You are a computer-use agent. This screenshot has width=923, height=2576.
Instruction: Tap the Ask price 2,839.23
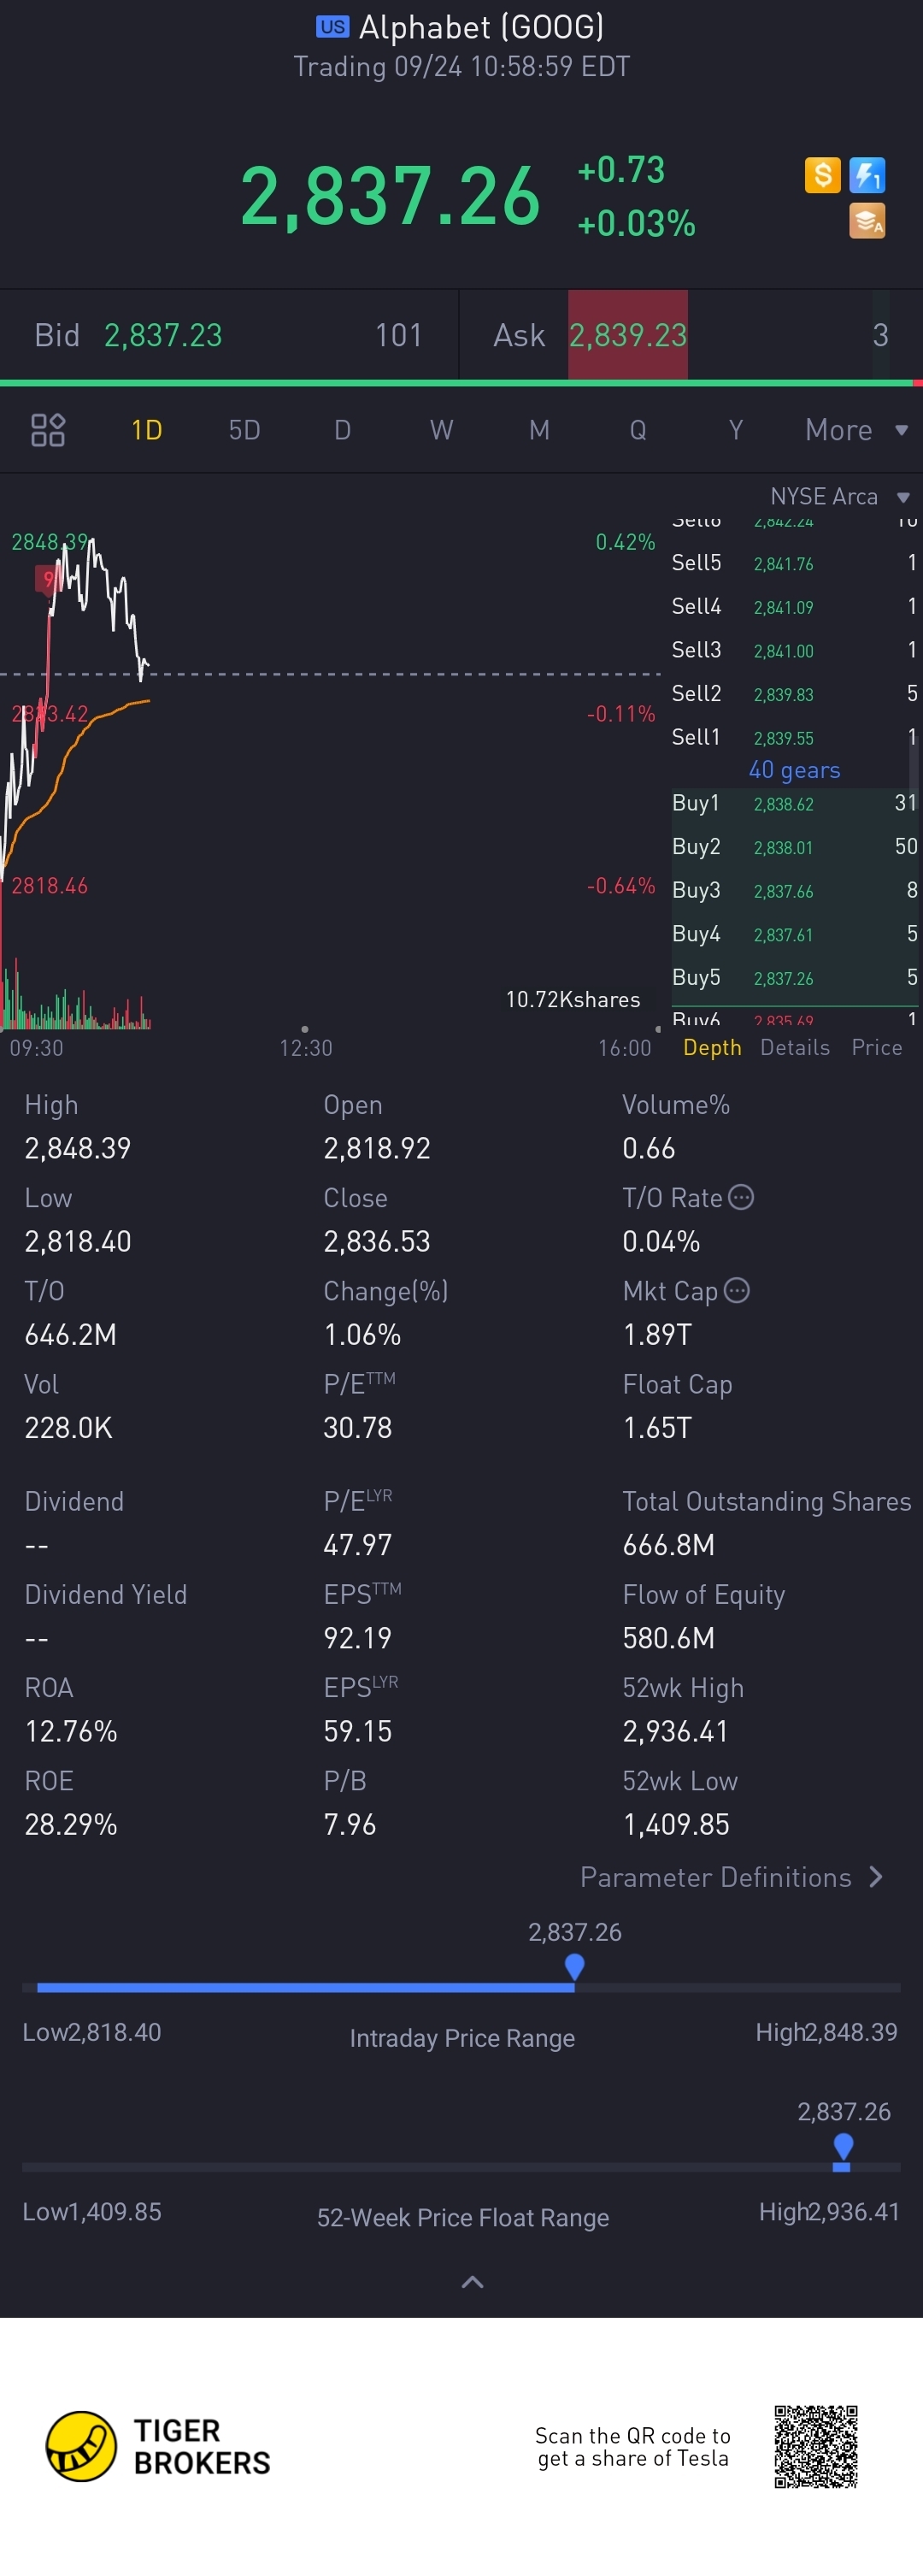click(x=628, y=335)
